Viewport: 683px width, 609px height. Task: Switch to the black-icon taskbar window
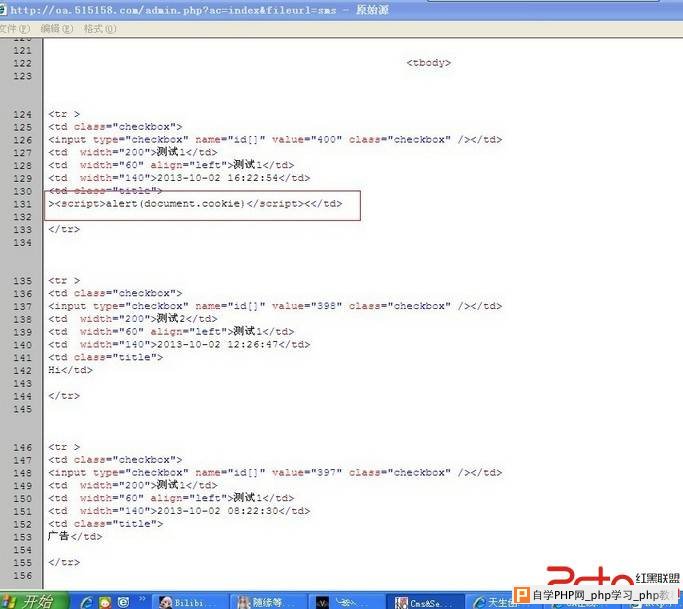coord(346,602)
